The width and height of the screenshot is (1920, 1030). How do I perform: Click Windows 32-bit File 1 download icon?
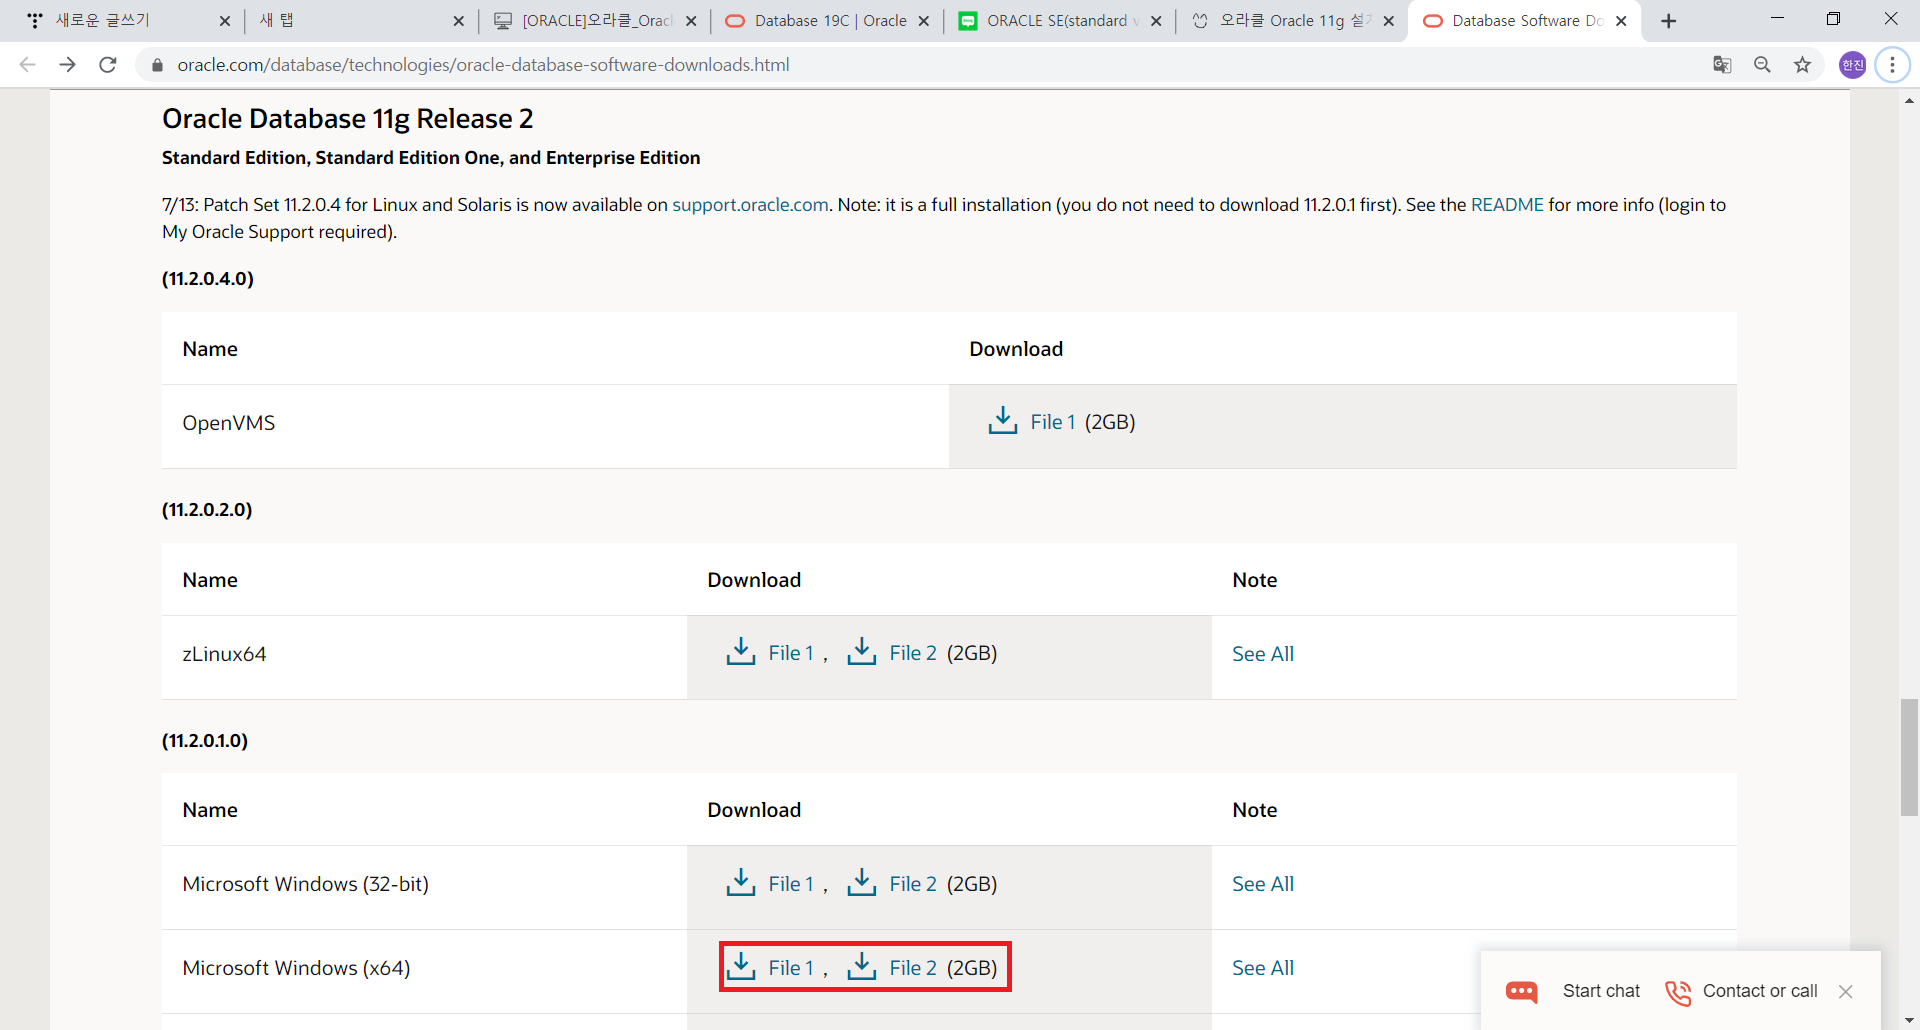pyautogui.click(x=740, y=883)
